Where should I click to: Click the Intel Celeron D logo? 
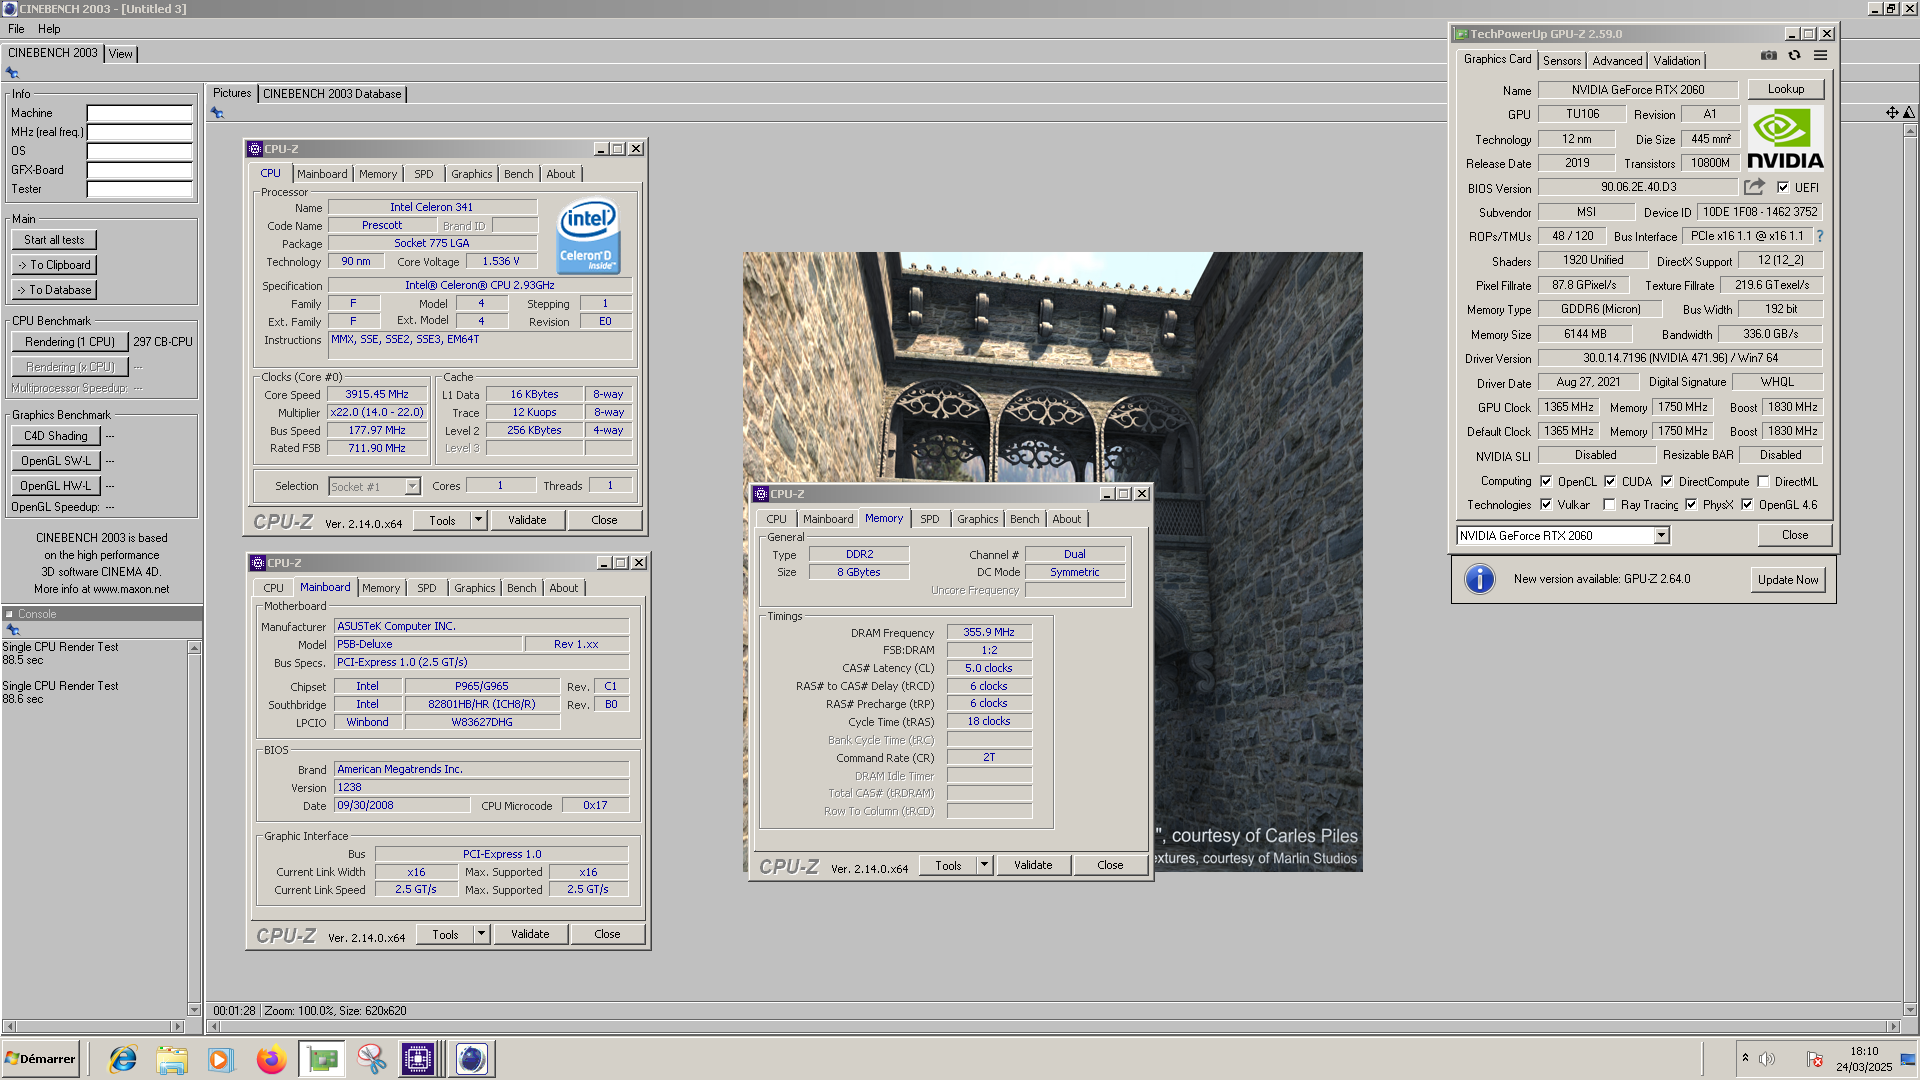click(x=588, y=236)
